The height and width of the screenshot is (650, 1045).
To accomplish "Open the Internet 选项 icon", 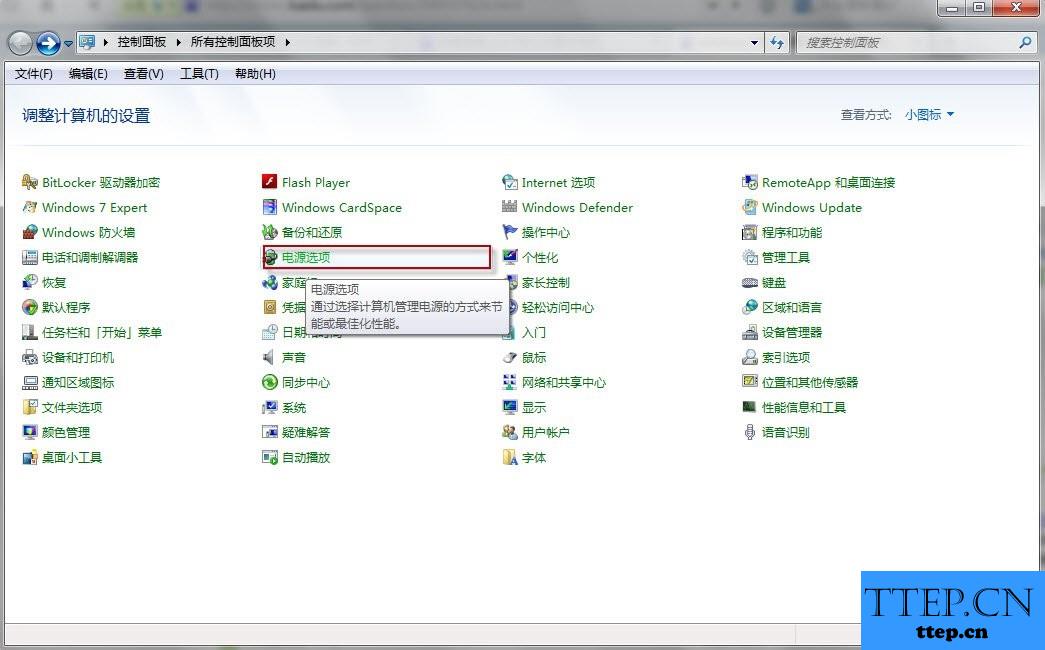I will pyautogui.click(x=510, y=182).
